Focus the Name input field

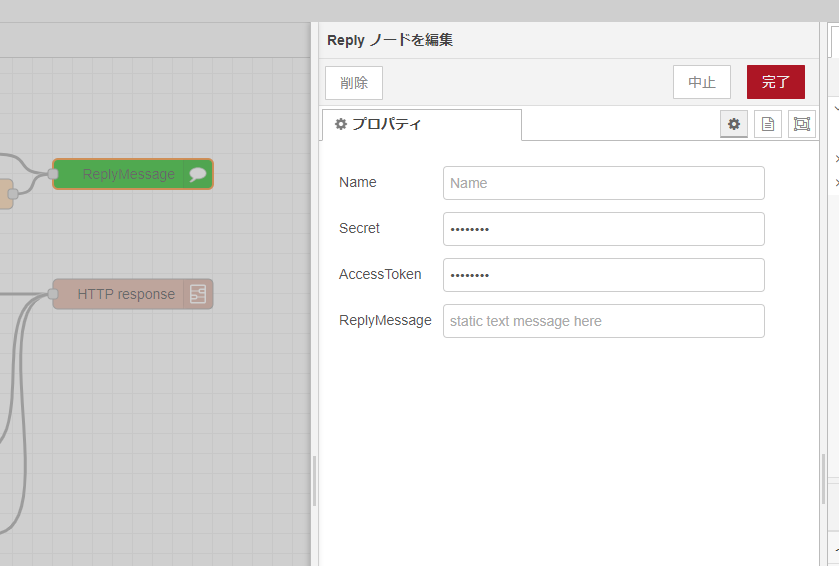click(x=603, y=183)
